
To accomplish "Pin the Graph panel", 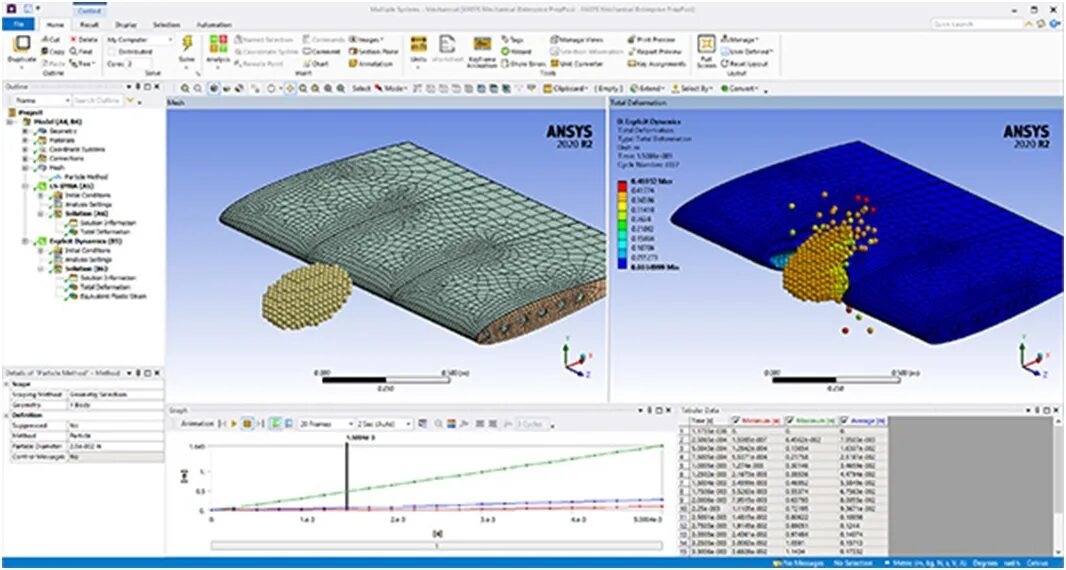I will 649,410.
